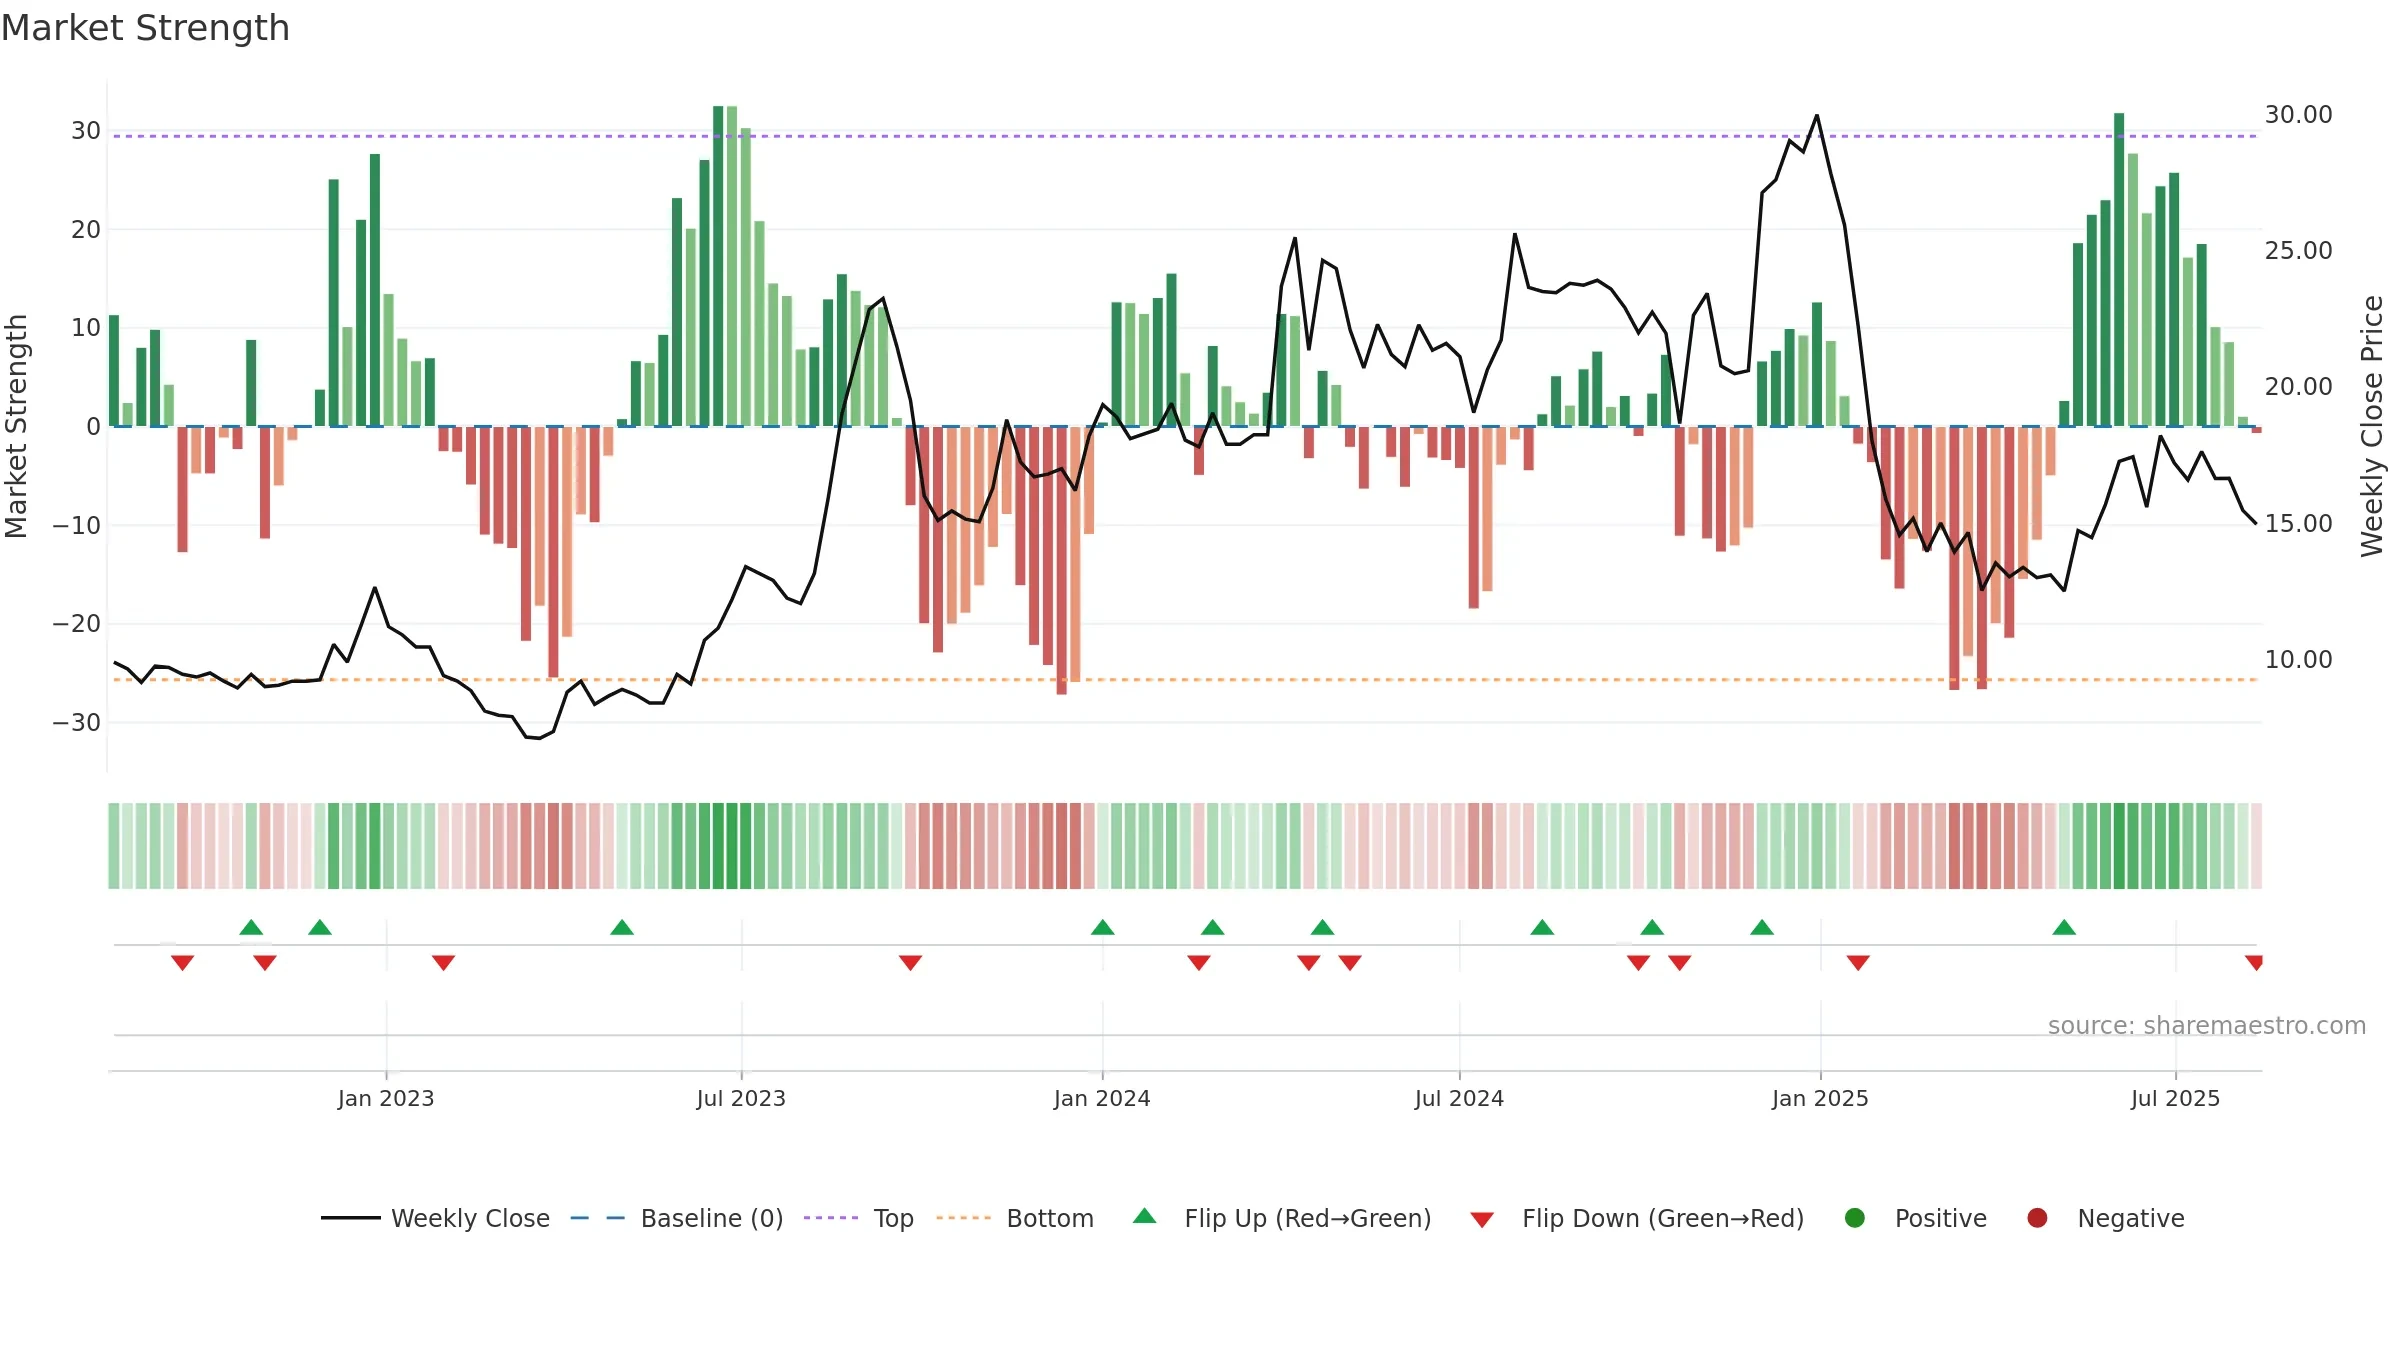Click the 15.00 price axis label
The image size is (2400, 1350).
coord(2298,524)
